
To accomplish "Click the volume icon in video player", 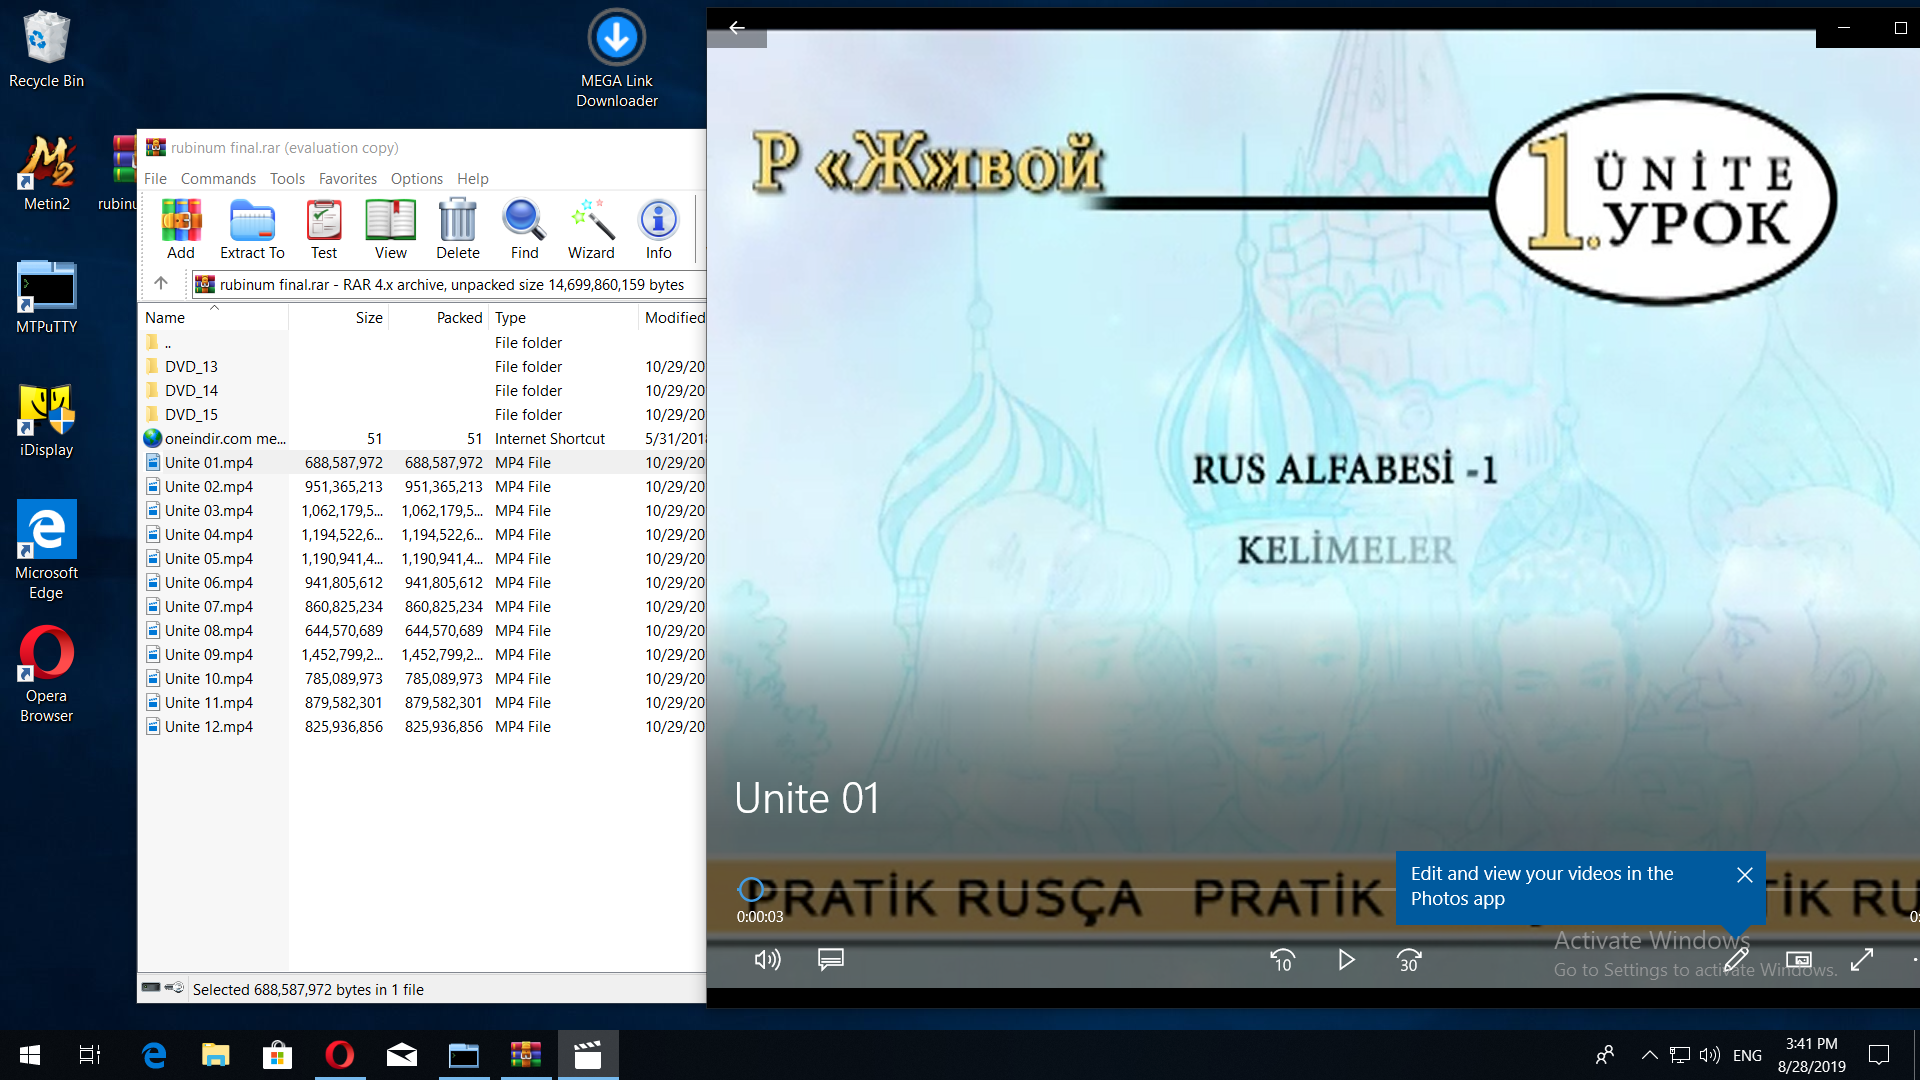I will click(767, 960).
